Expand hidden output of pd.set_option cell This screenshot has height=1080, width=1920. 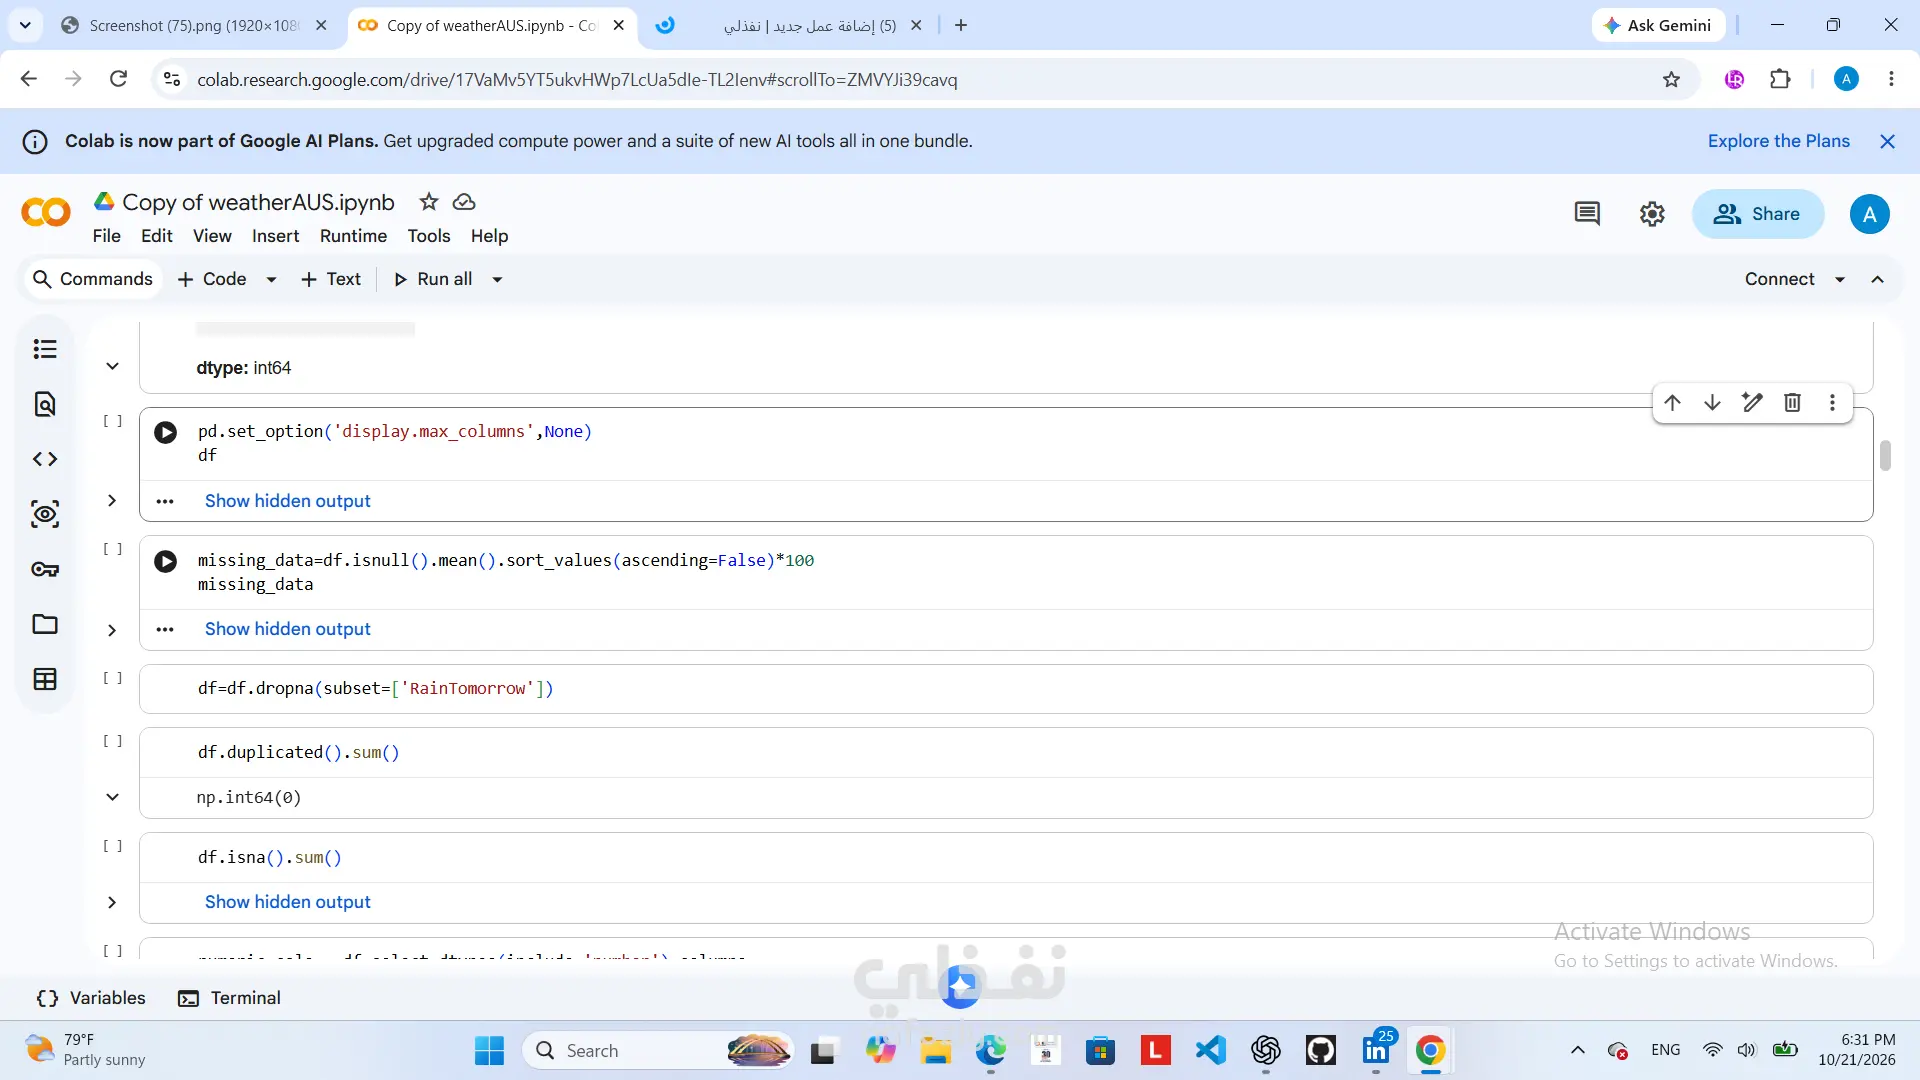tap(288, 501)
